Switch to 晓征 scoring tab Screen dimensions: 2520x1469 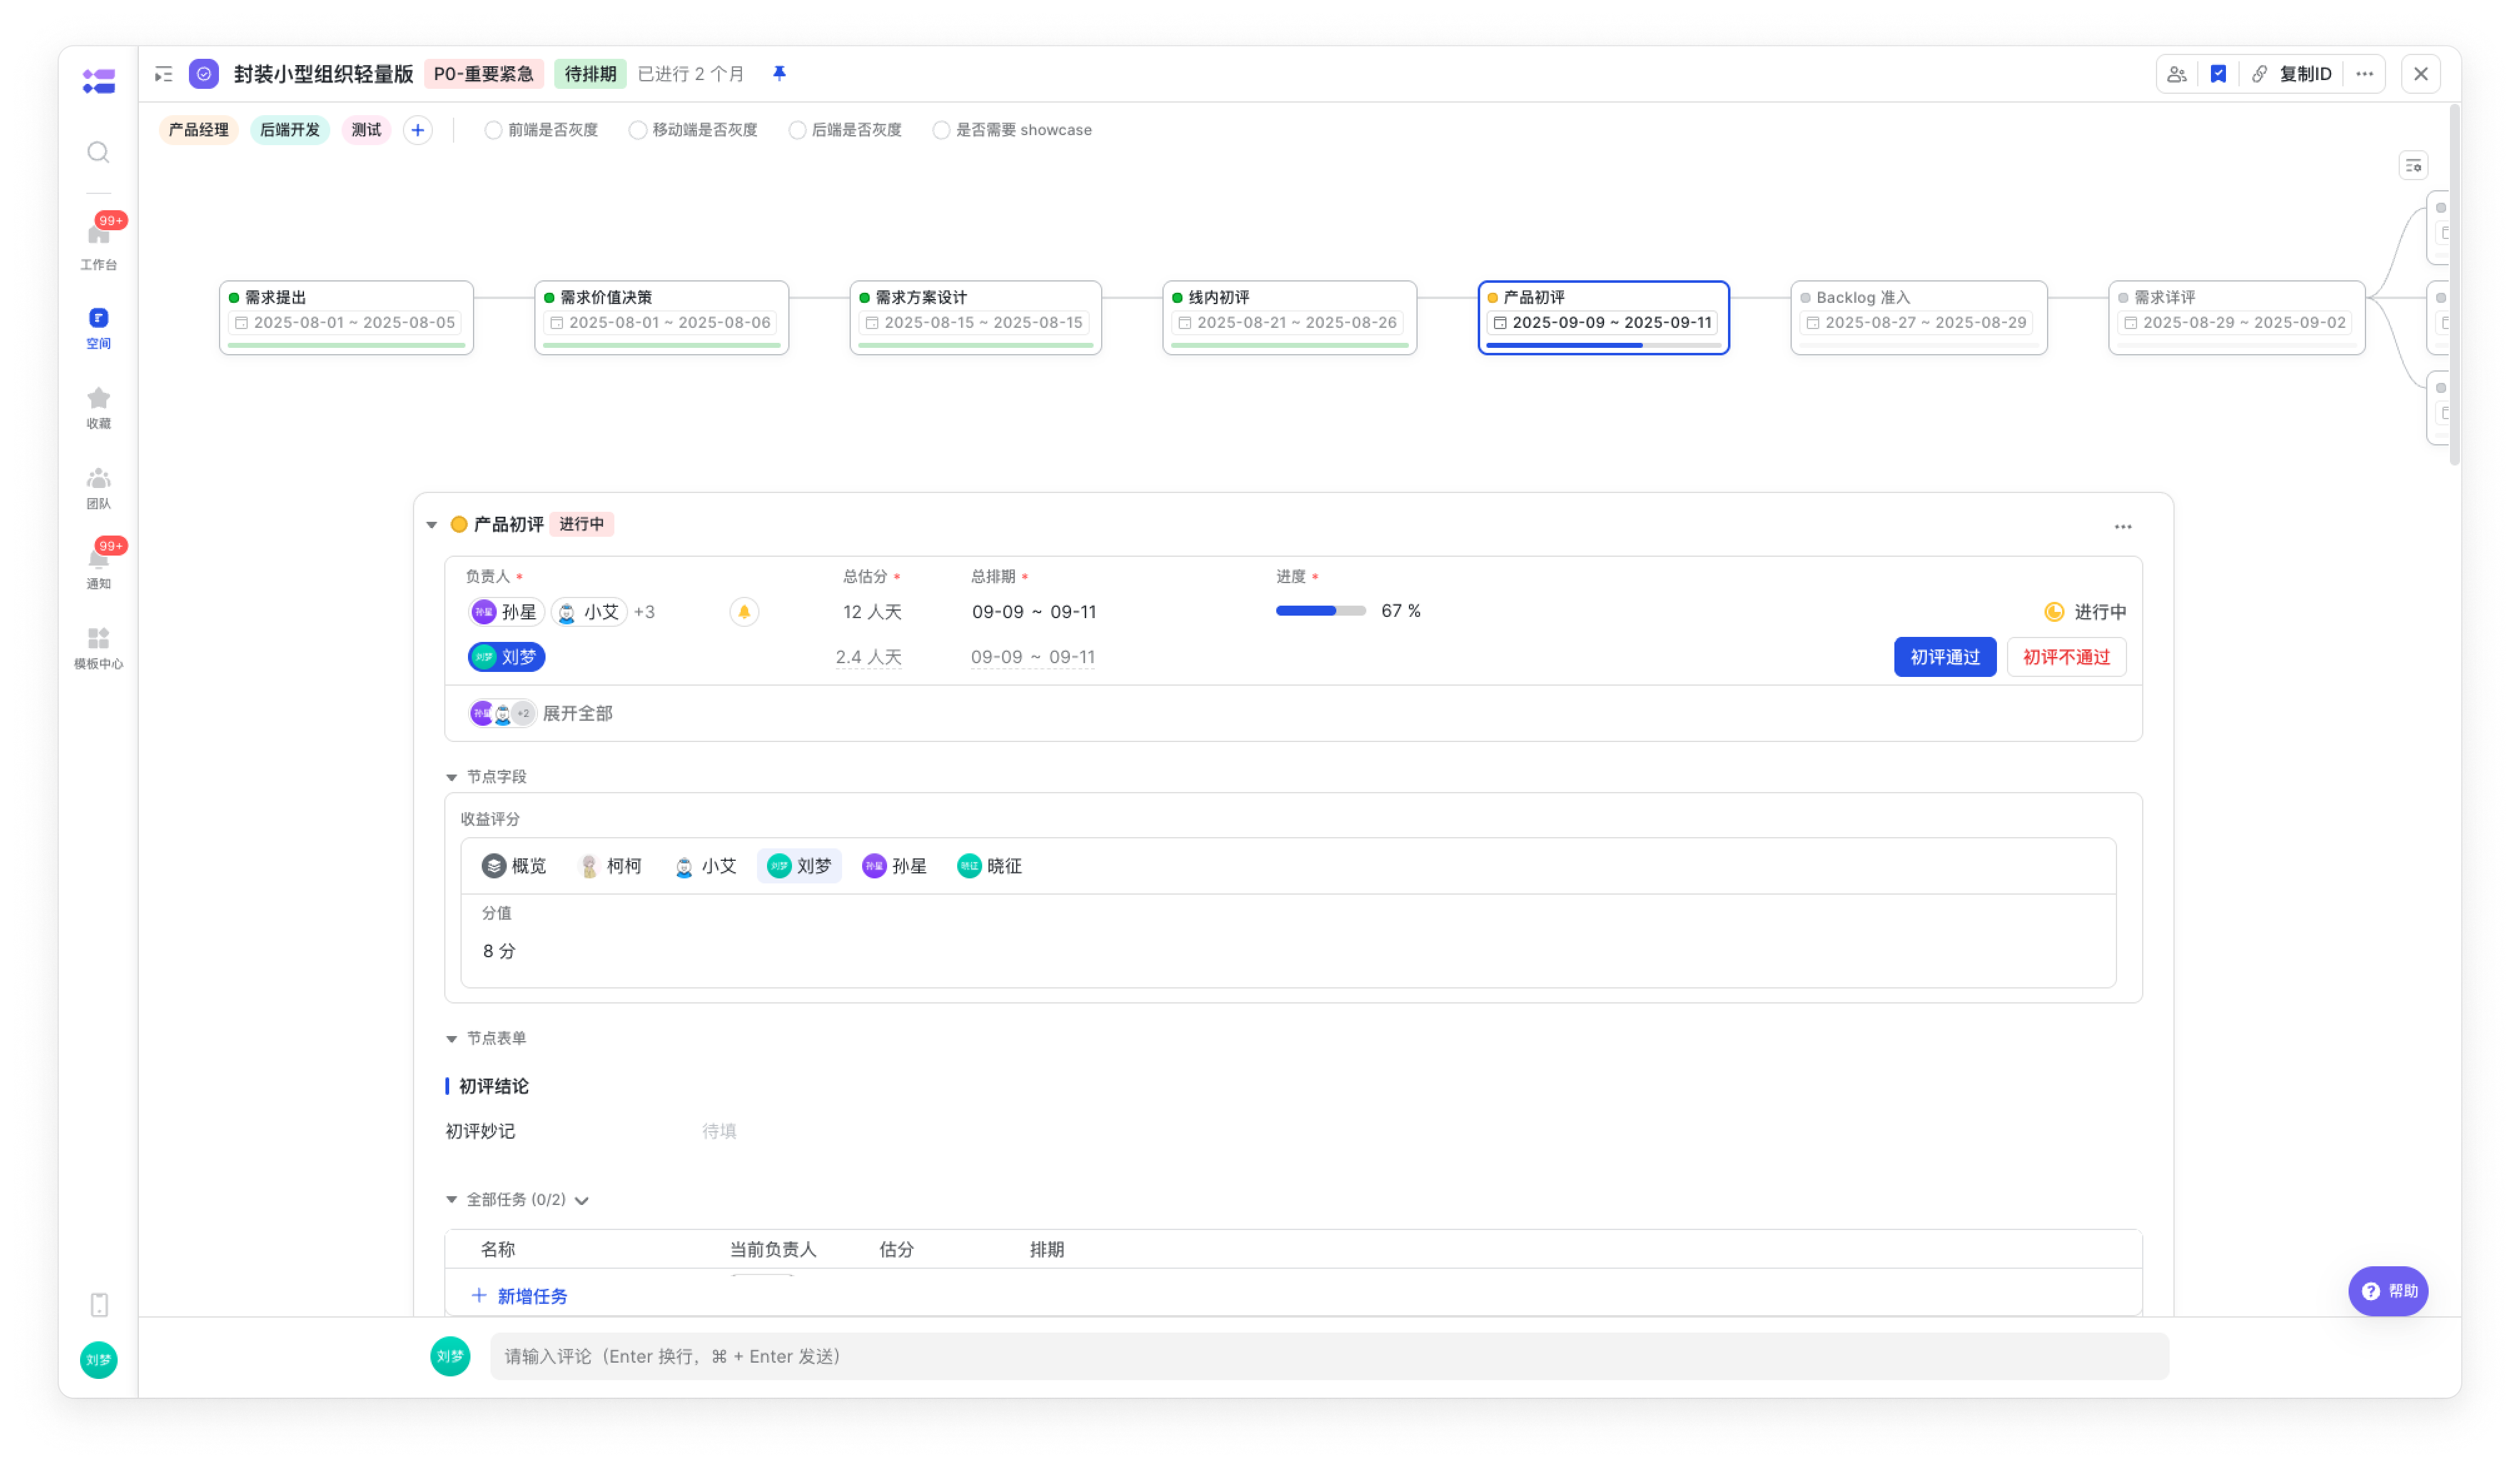point(989,866)
